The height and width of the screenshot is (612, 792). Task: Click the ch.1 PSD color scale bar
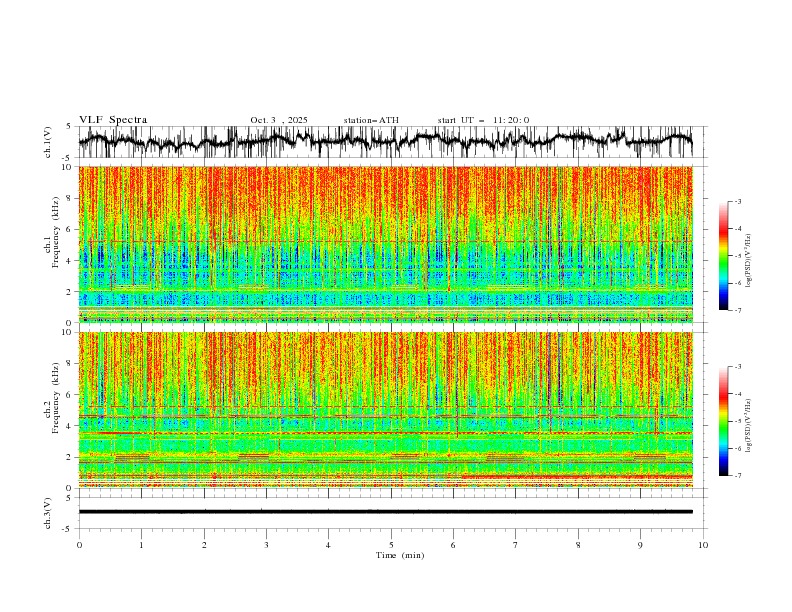click(723, 256)
